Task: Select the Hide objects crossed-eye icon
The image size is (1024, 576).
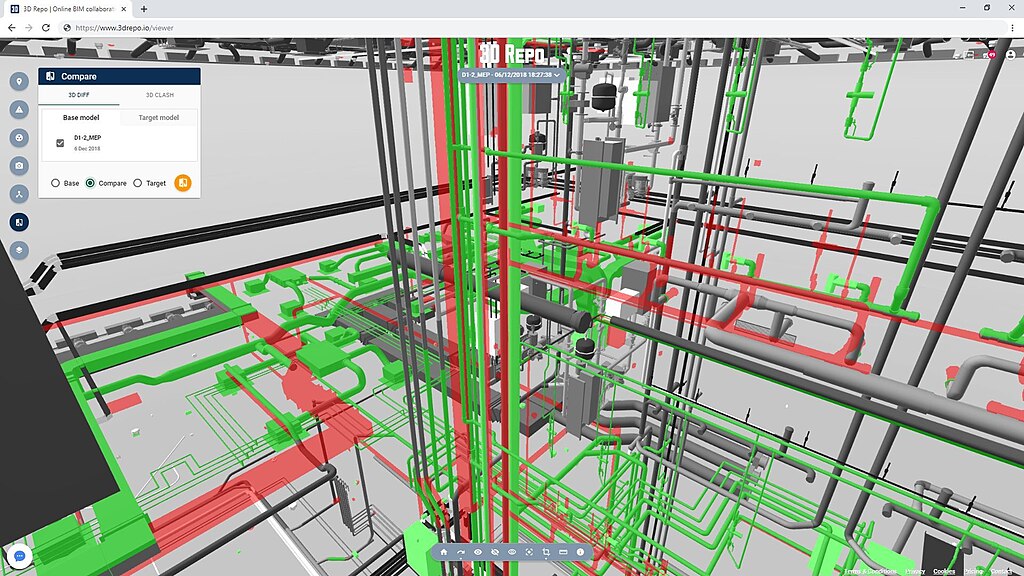Action: pyautogui.click(x=496, y=552)
